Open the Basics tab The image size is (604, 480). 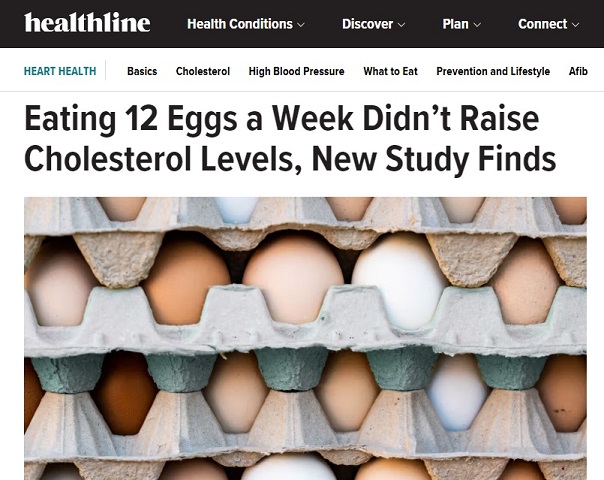[x=142, y=72]
